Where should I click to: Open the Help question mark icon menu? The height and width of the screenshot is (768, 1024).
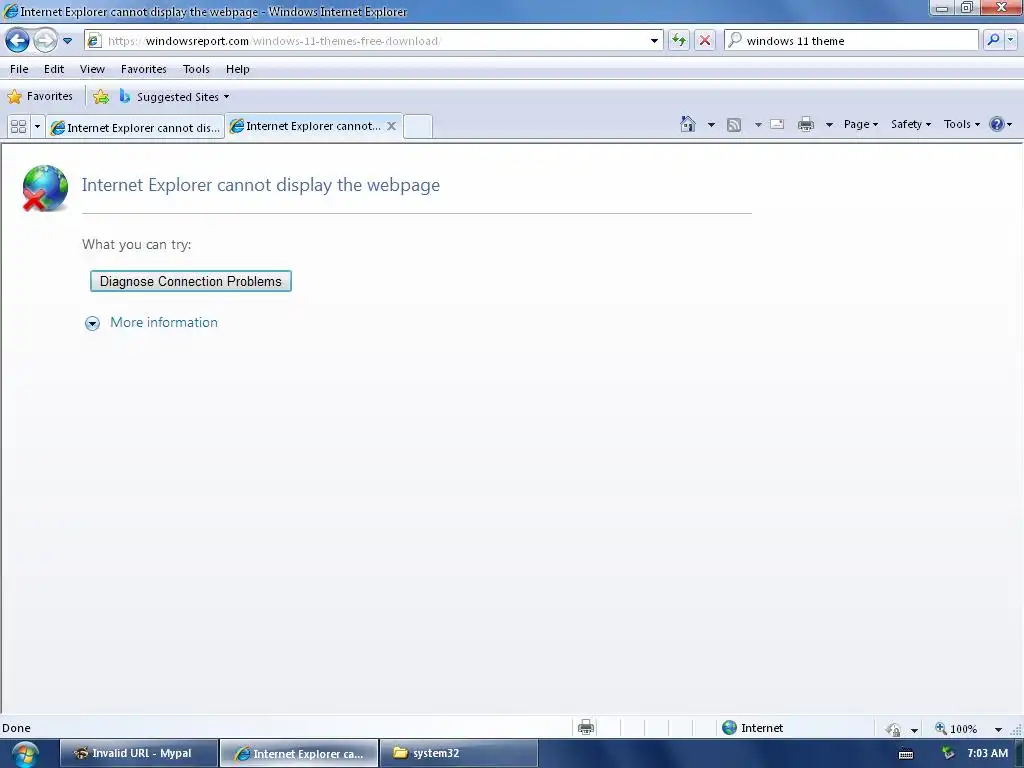click(x=1000, y=124)
